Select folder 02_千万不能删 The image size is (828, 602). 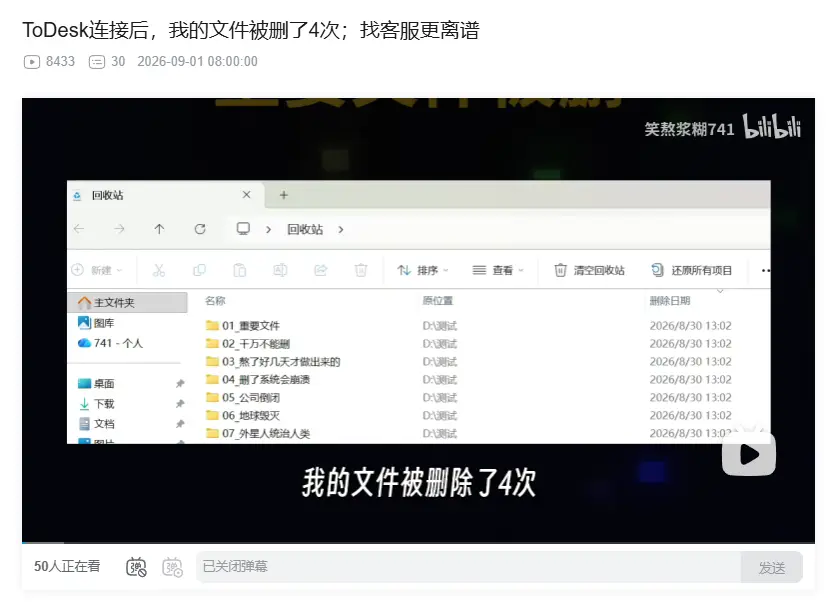tap(248, 343)
